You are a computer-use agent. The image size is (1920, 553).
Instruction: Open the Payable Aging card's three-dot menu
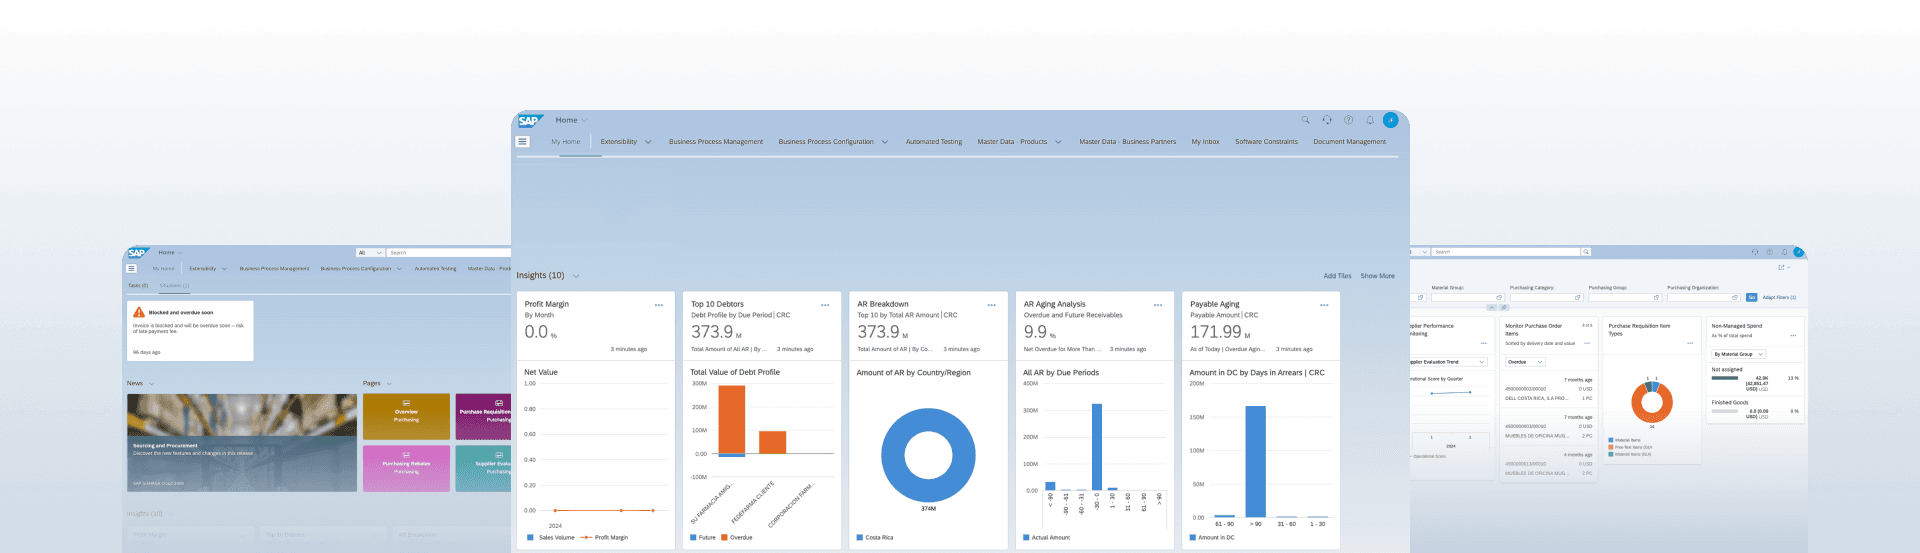click(x=1324, y=305)
